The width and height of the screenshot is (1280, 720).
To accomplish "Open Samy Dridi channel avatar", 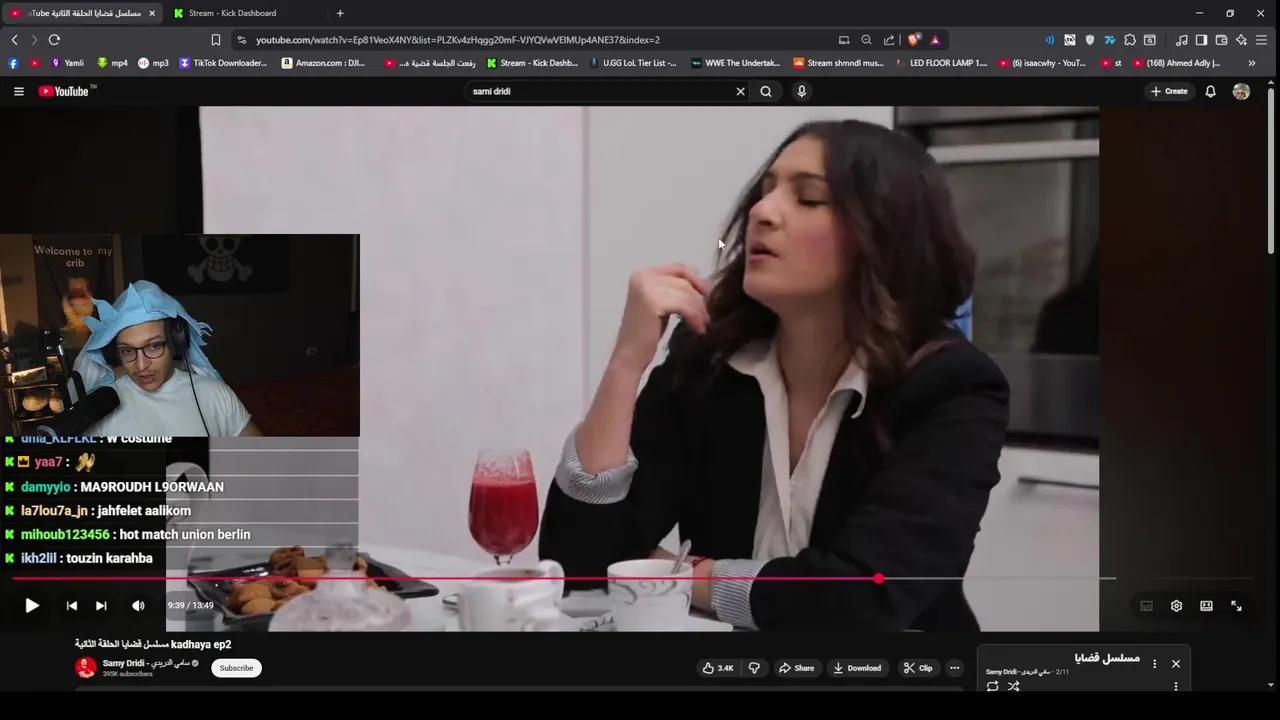I will click(86, 668).
